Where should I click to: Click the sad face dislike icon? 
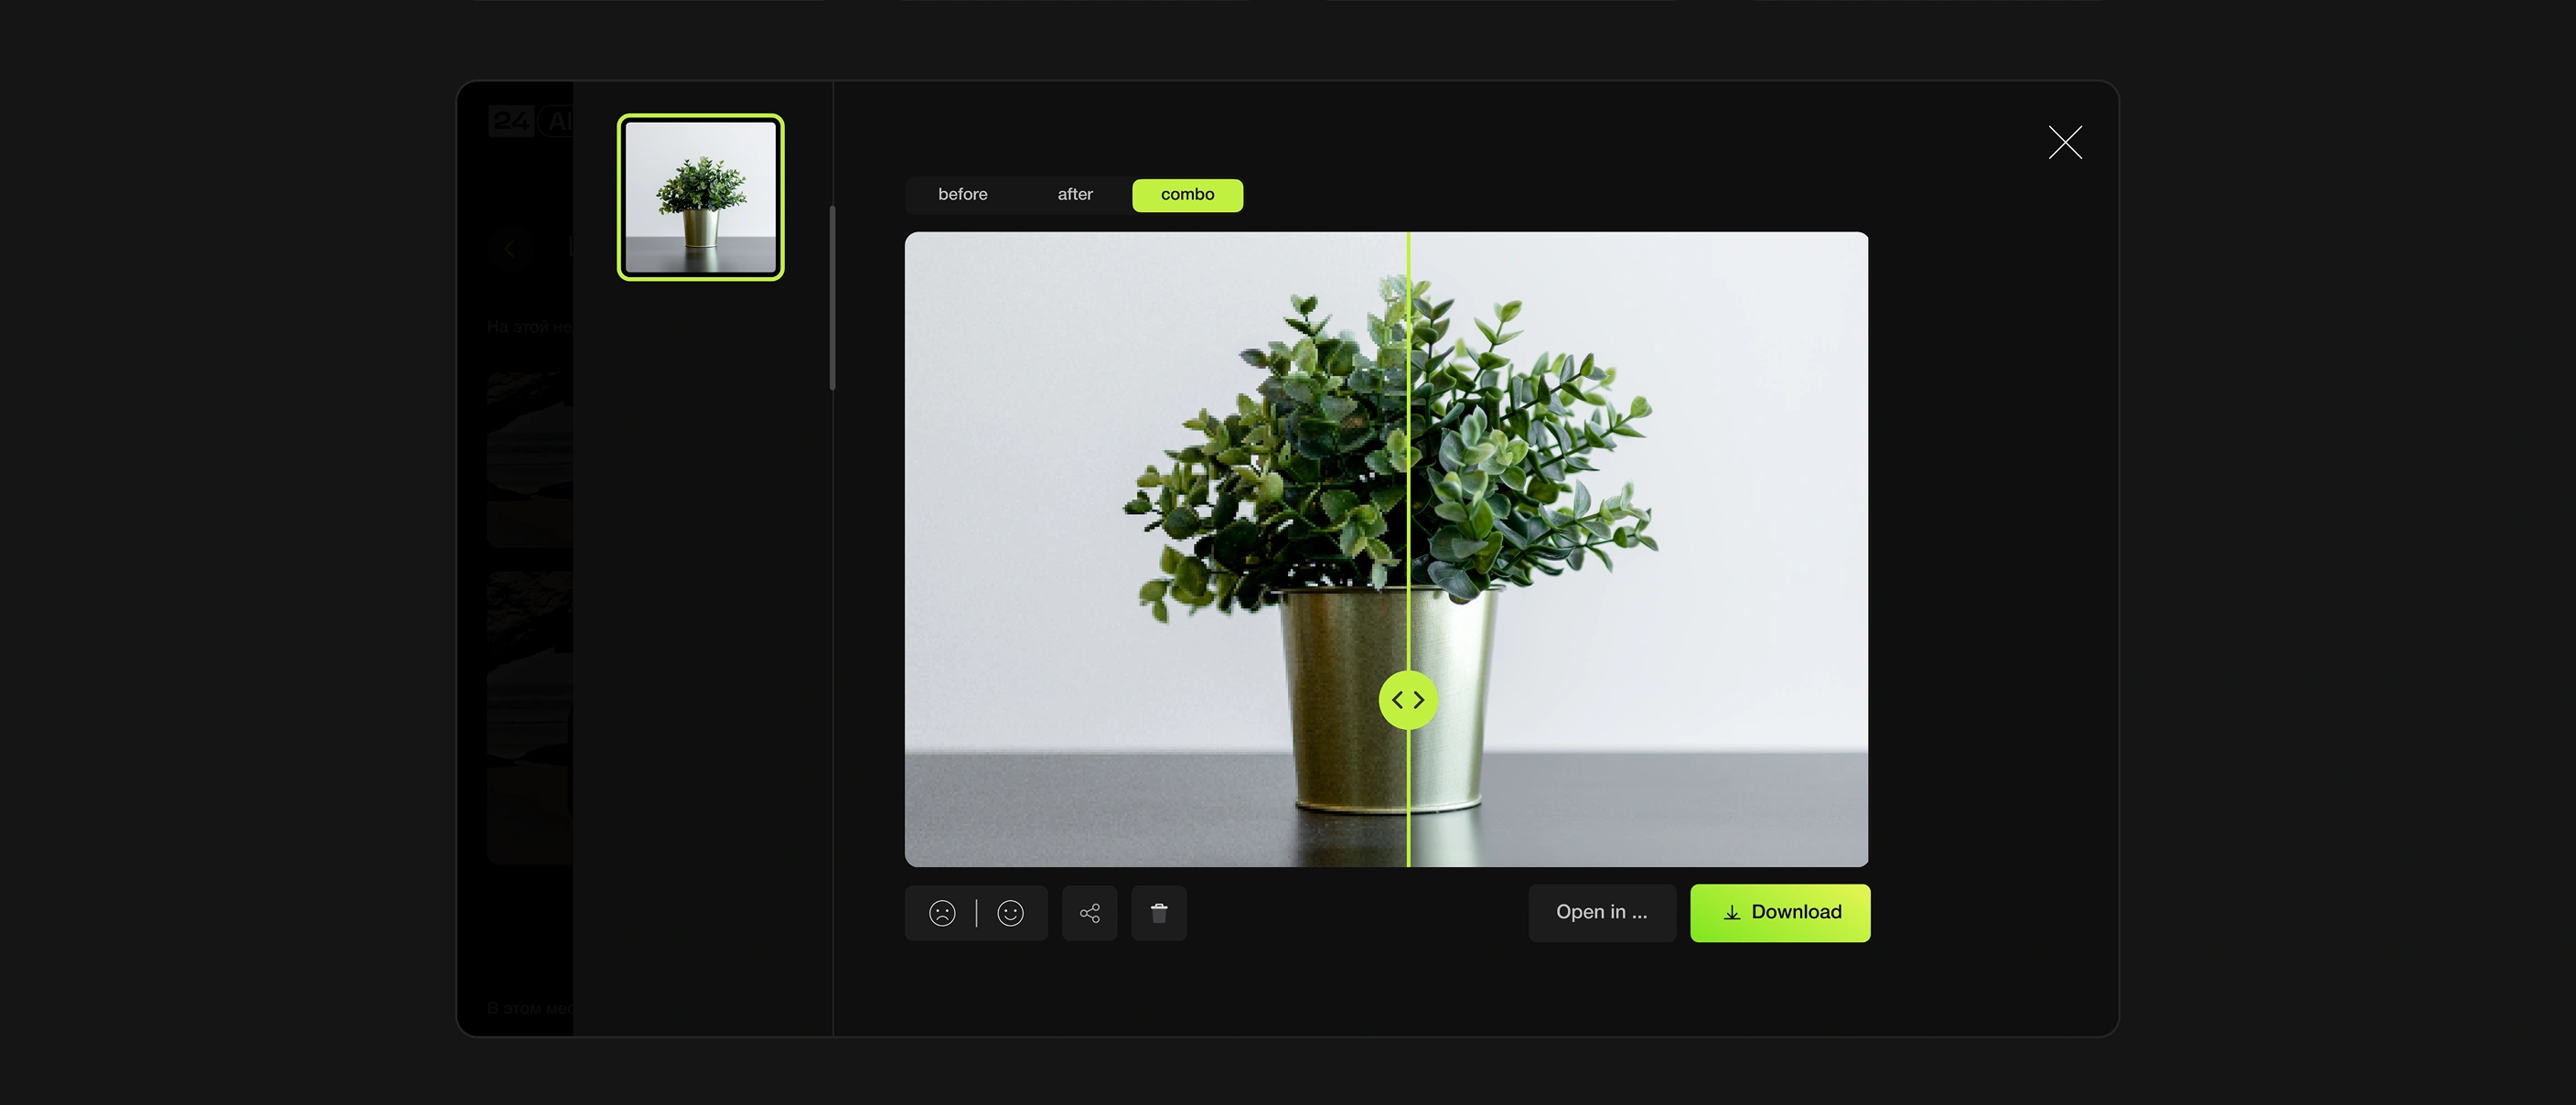[x=942, y=913]
